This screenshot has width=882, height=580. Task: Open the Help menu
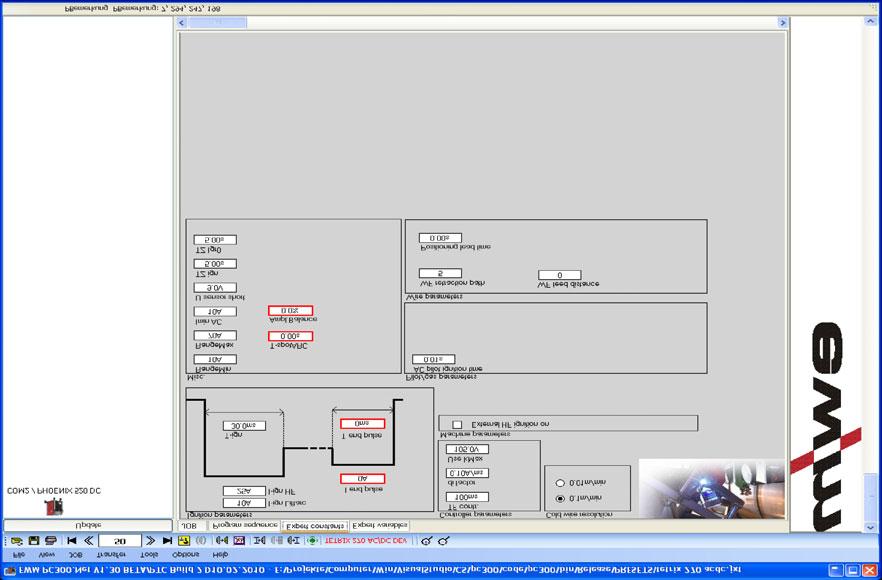(x=220, y=555)
